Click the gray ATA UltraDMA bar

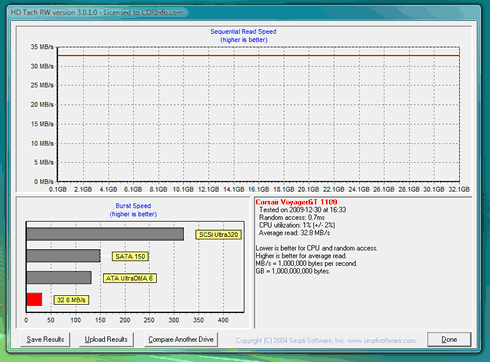59,278
